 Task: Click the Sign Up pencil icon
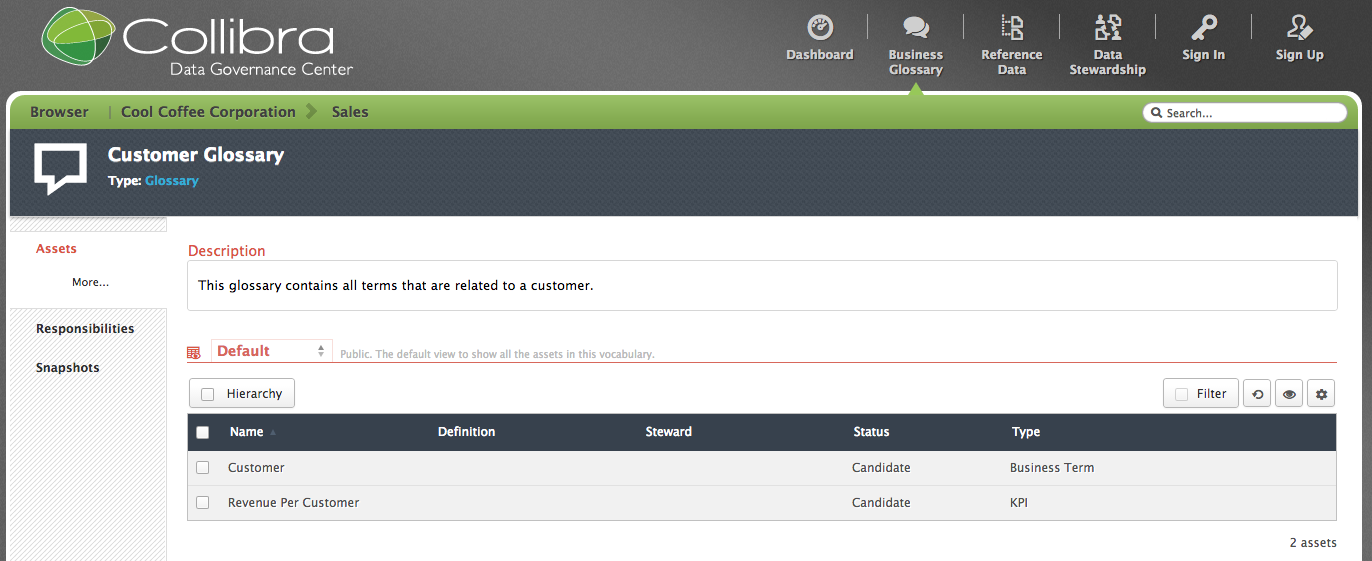coord(1299,27)
